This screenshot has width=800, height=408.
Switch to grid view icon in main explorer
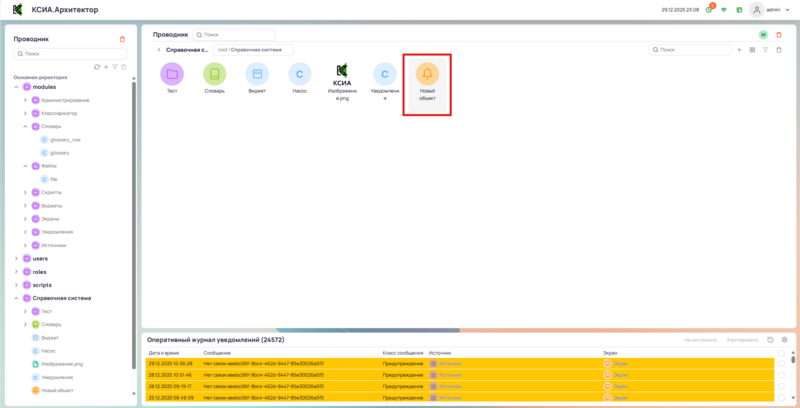click(751, 49)
